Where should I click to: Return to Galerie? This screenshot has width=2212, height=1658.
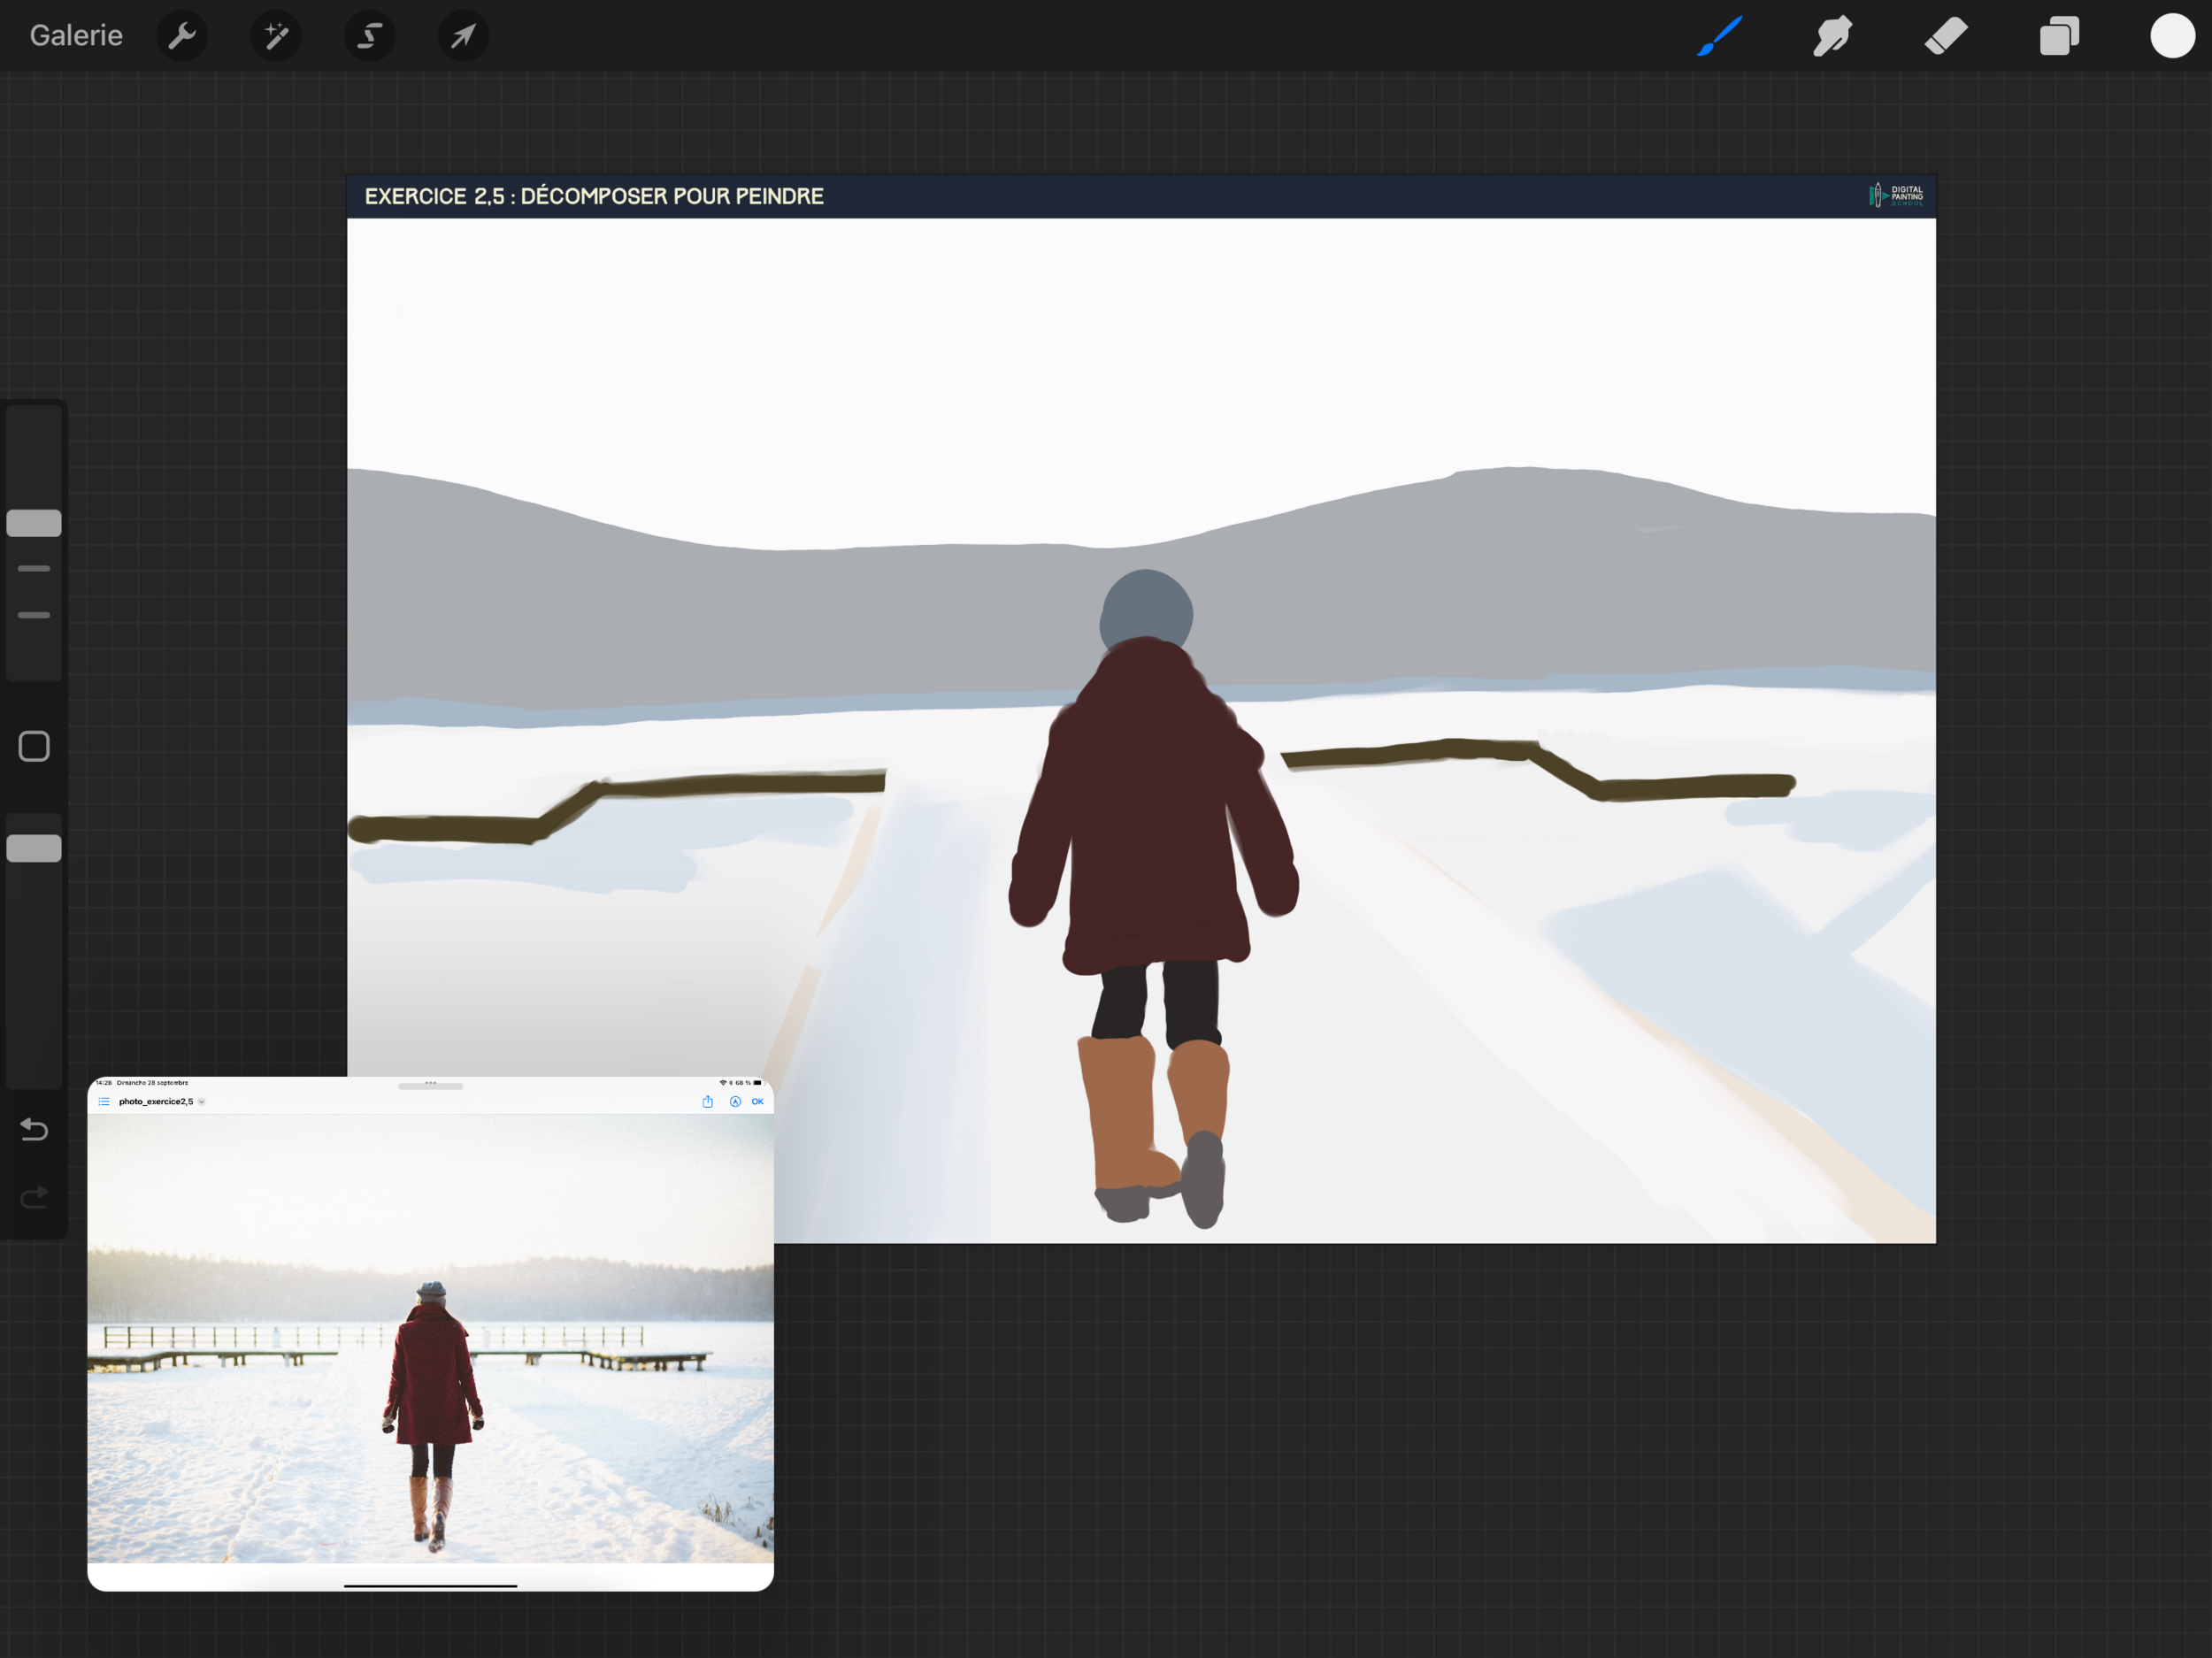pos(76,36)
